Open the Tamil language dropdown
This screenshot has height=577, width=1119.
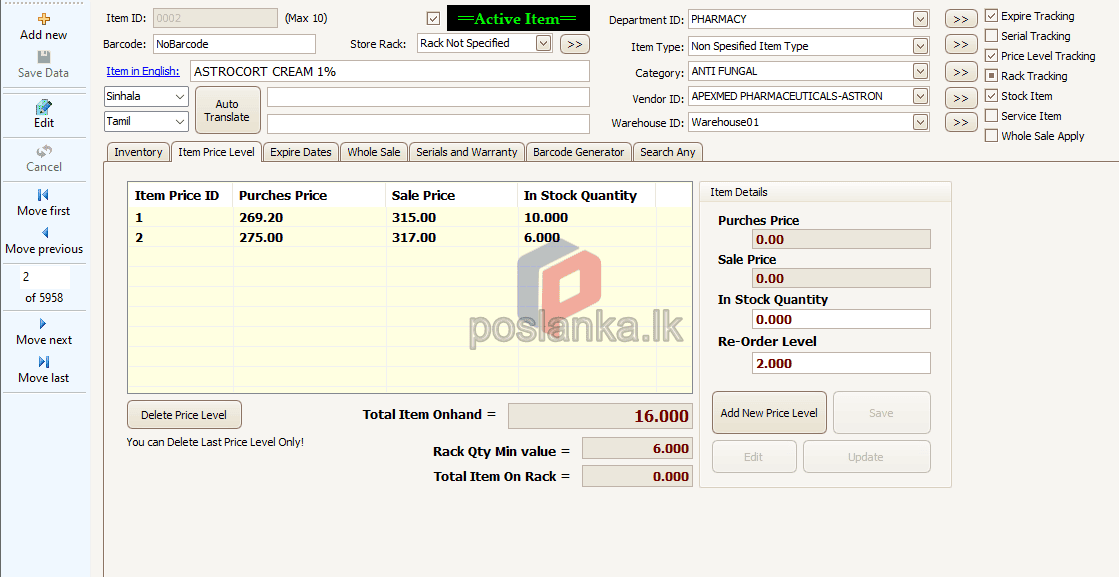(x=146, y=121)
